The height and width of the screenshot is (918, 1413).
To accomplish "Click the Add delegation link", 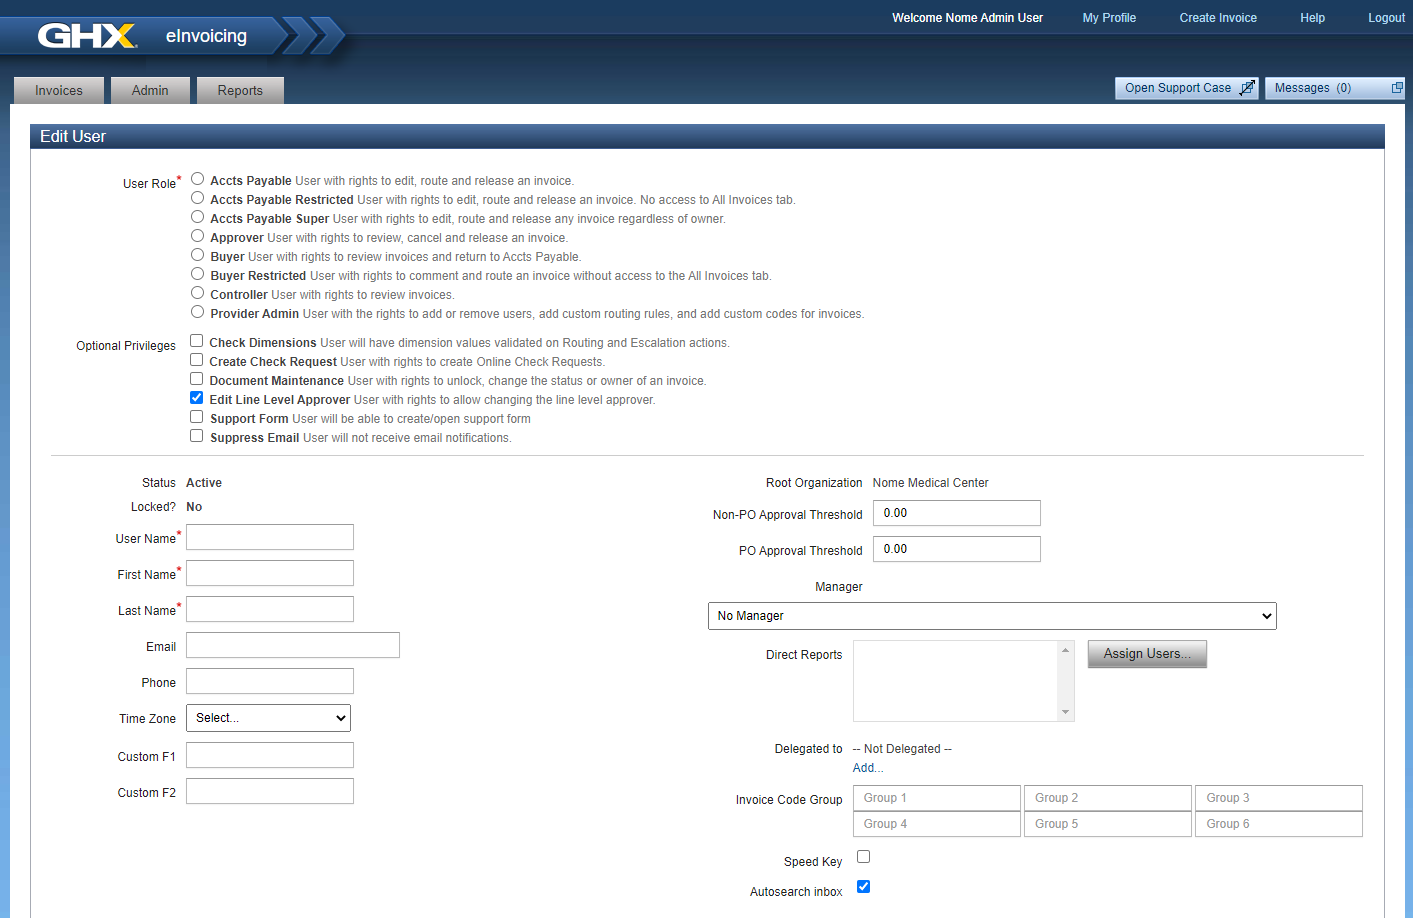I will click(867, 768).
